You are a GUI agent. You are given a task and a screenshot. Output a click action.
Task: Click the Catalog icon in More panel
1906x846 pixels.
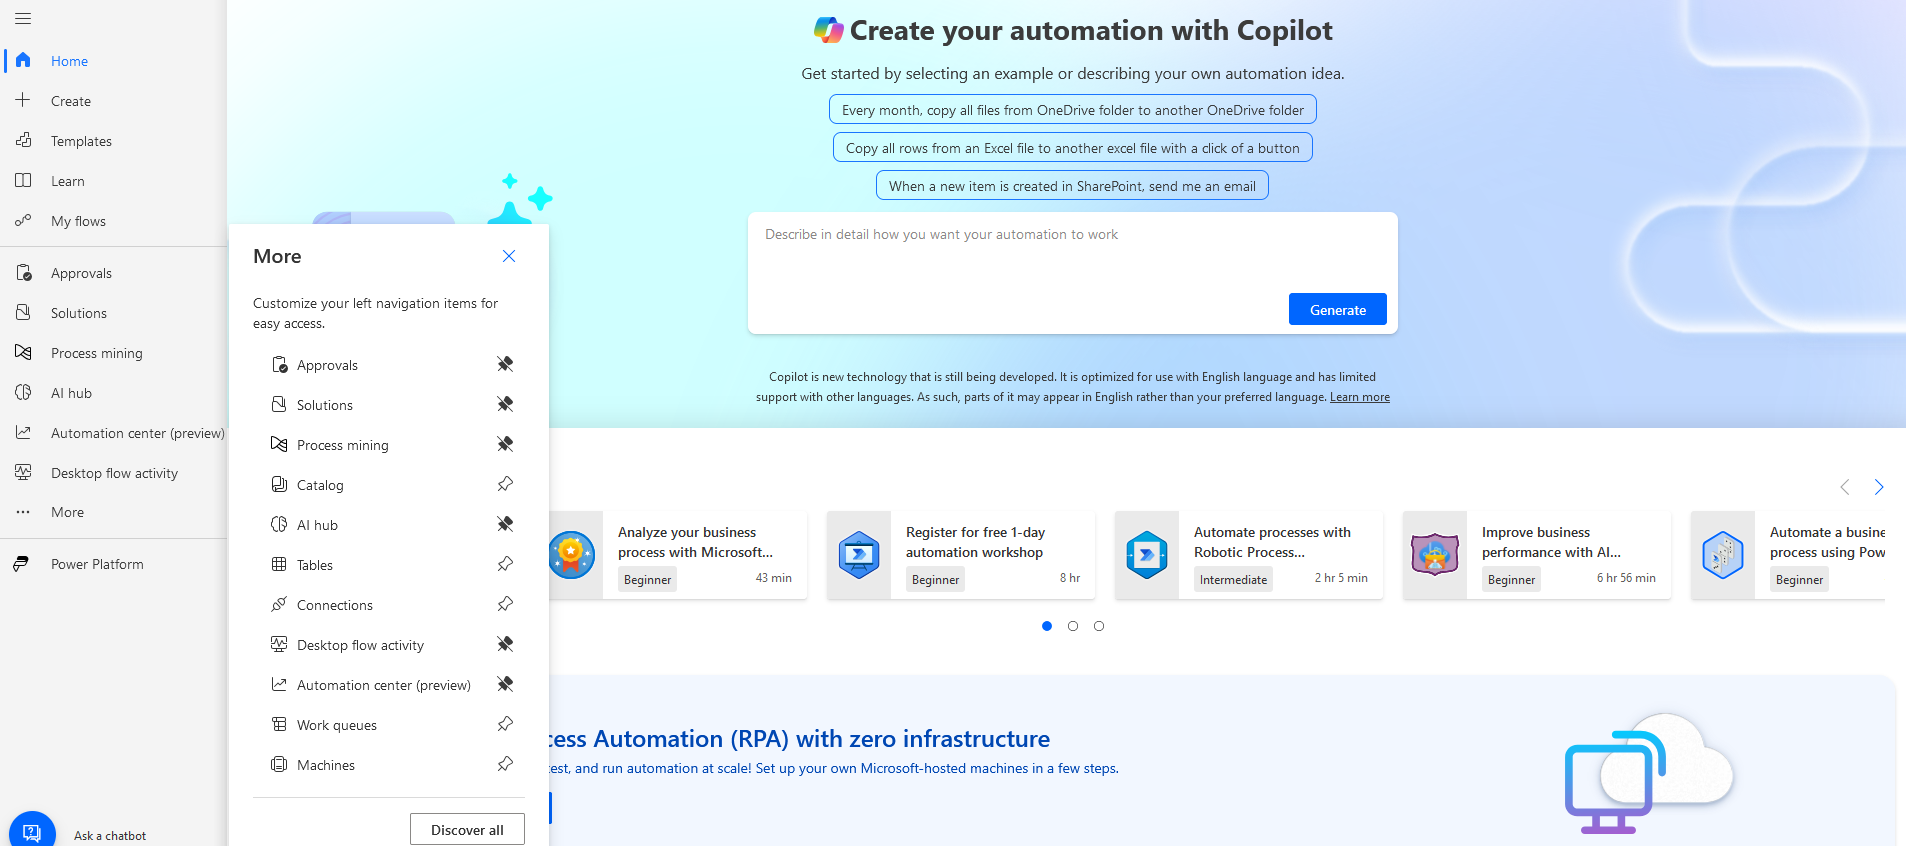click(x=279, y=484)
